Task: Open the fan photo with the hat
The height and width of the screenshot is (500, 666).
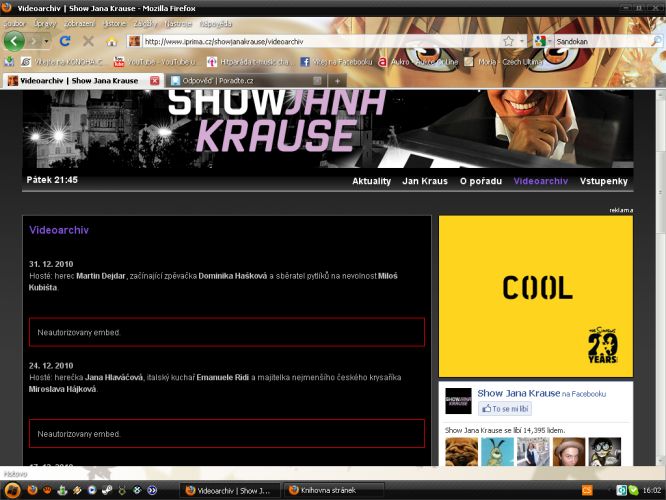Action: 569,452
